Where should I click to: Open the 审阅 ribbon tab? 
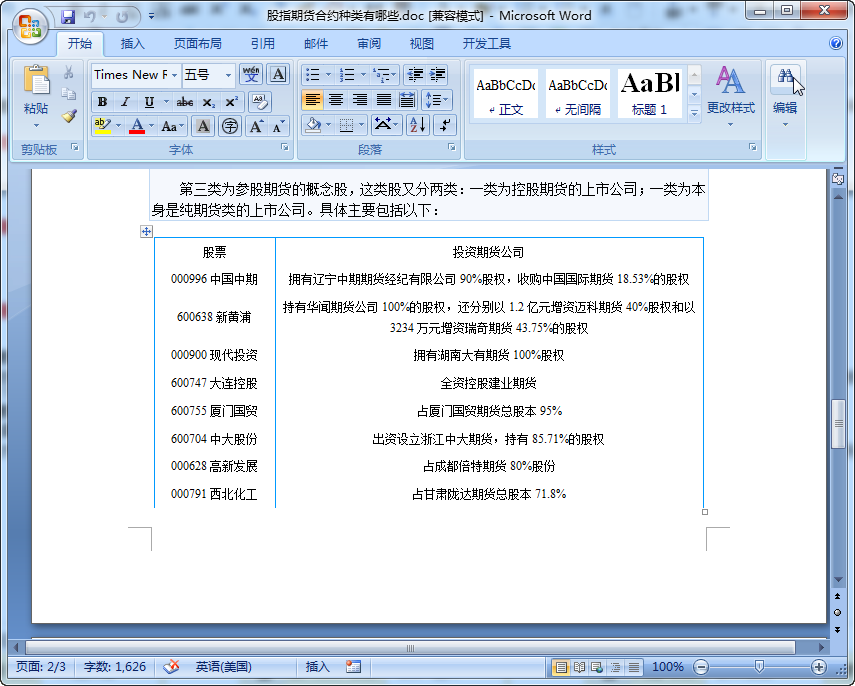point(369,44)
